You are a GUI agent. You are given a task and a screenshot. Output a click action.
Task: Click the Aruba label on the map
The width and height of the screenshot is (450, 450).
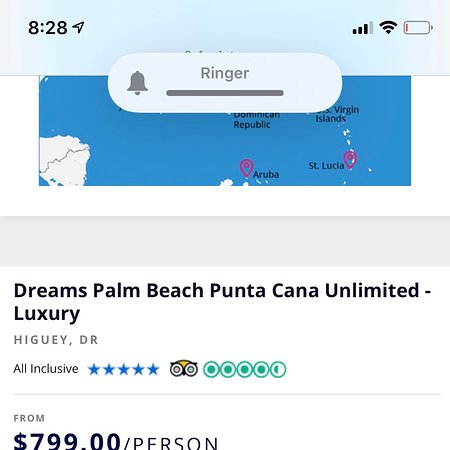coord(266,174)
